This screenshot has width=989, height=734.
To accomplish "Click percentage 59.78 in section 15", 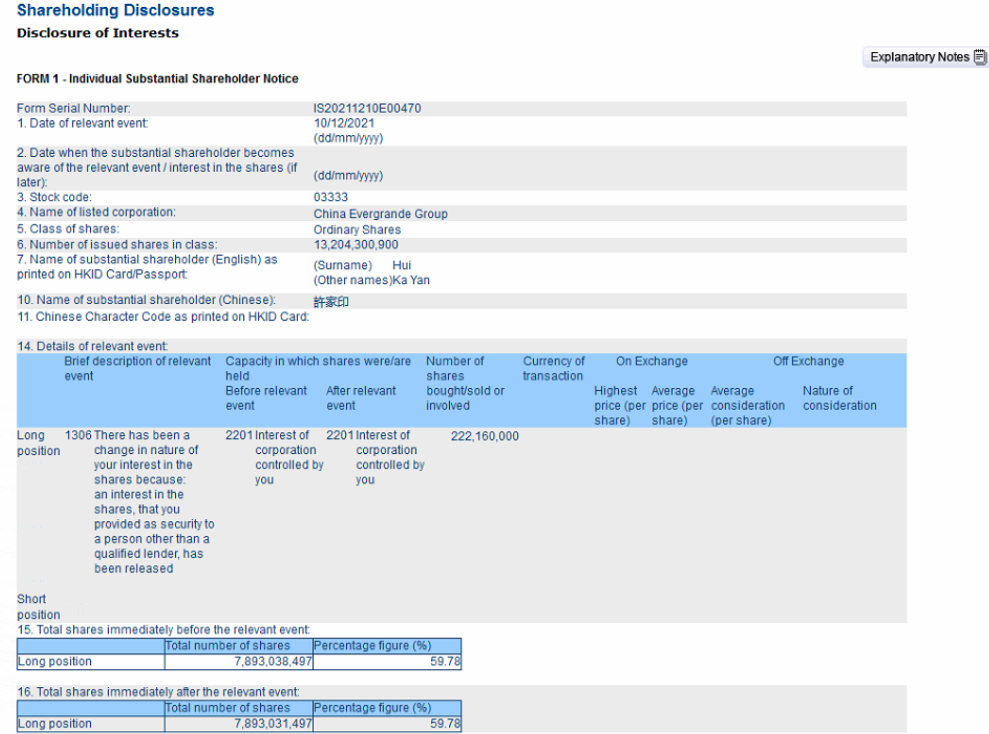I will point(445,661).
